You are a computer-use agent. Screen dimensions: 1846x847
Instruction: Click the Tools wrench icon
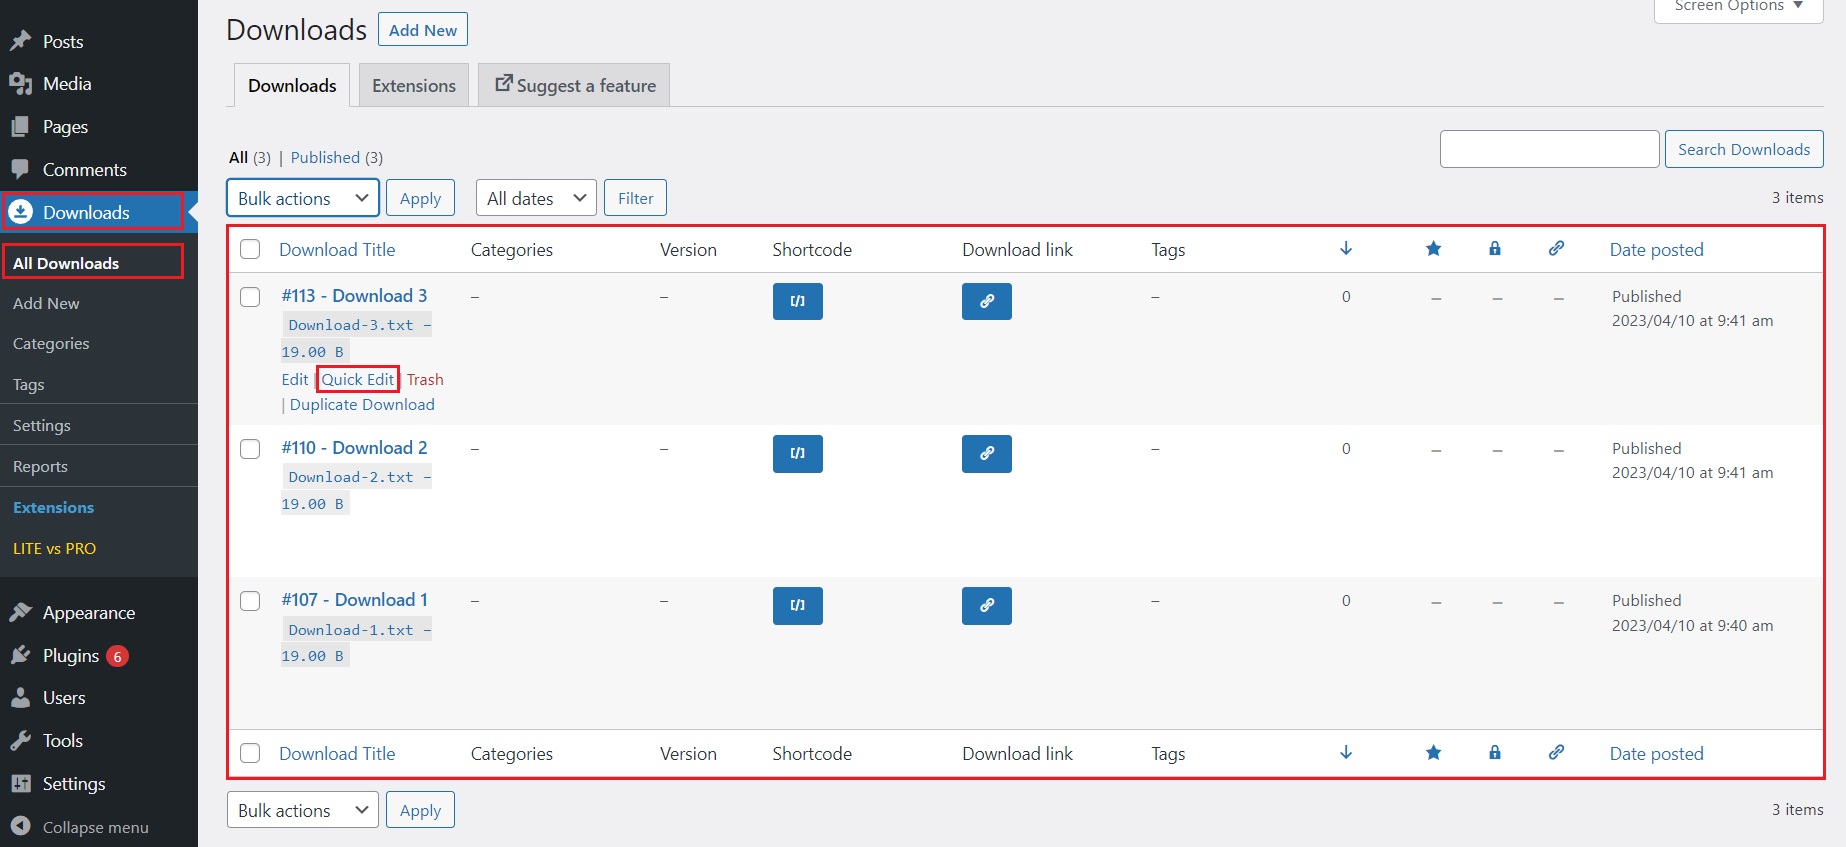coord(20,741)
